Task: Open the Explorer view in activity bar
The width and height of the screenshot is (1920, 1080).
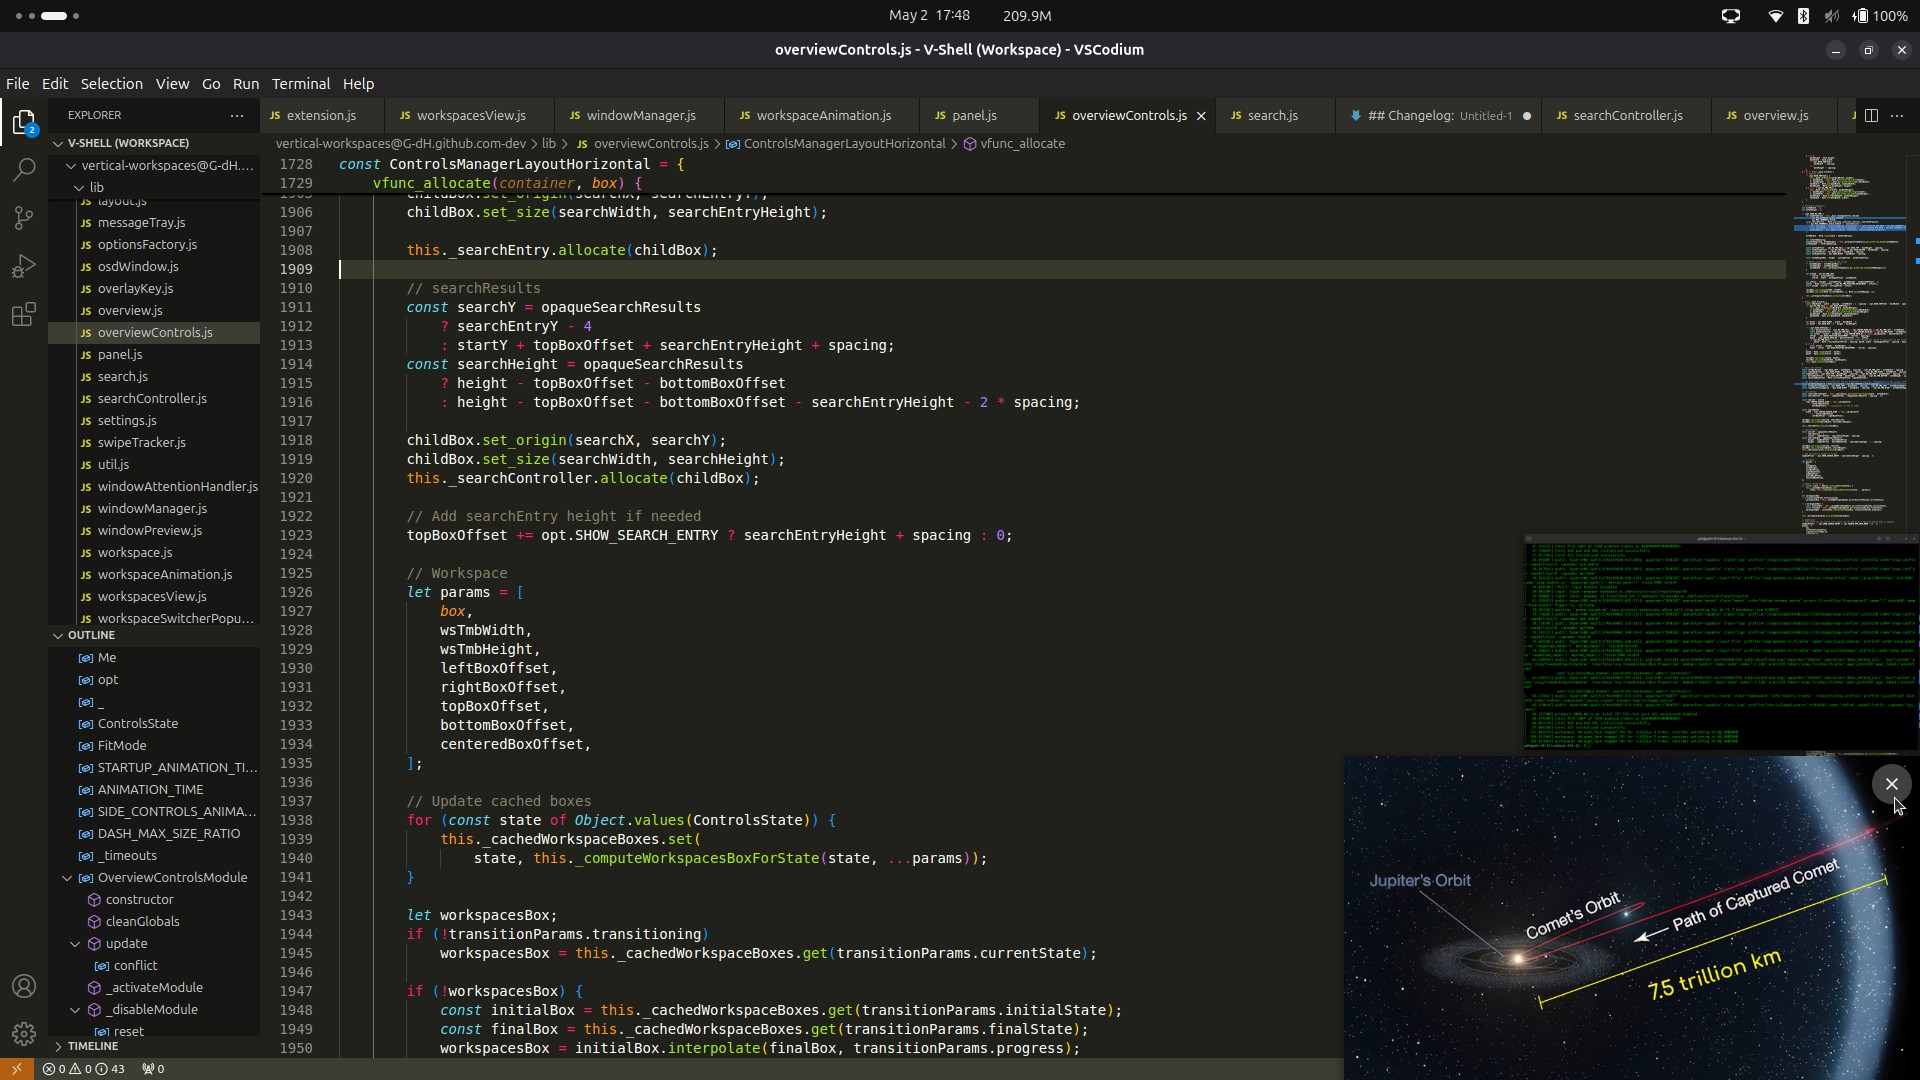Action: 24,122
